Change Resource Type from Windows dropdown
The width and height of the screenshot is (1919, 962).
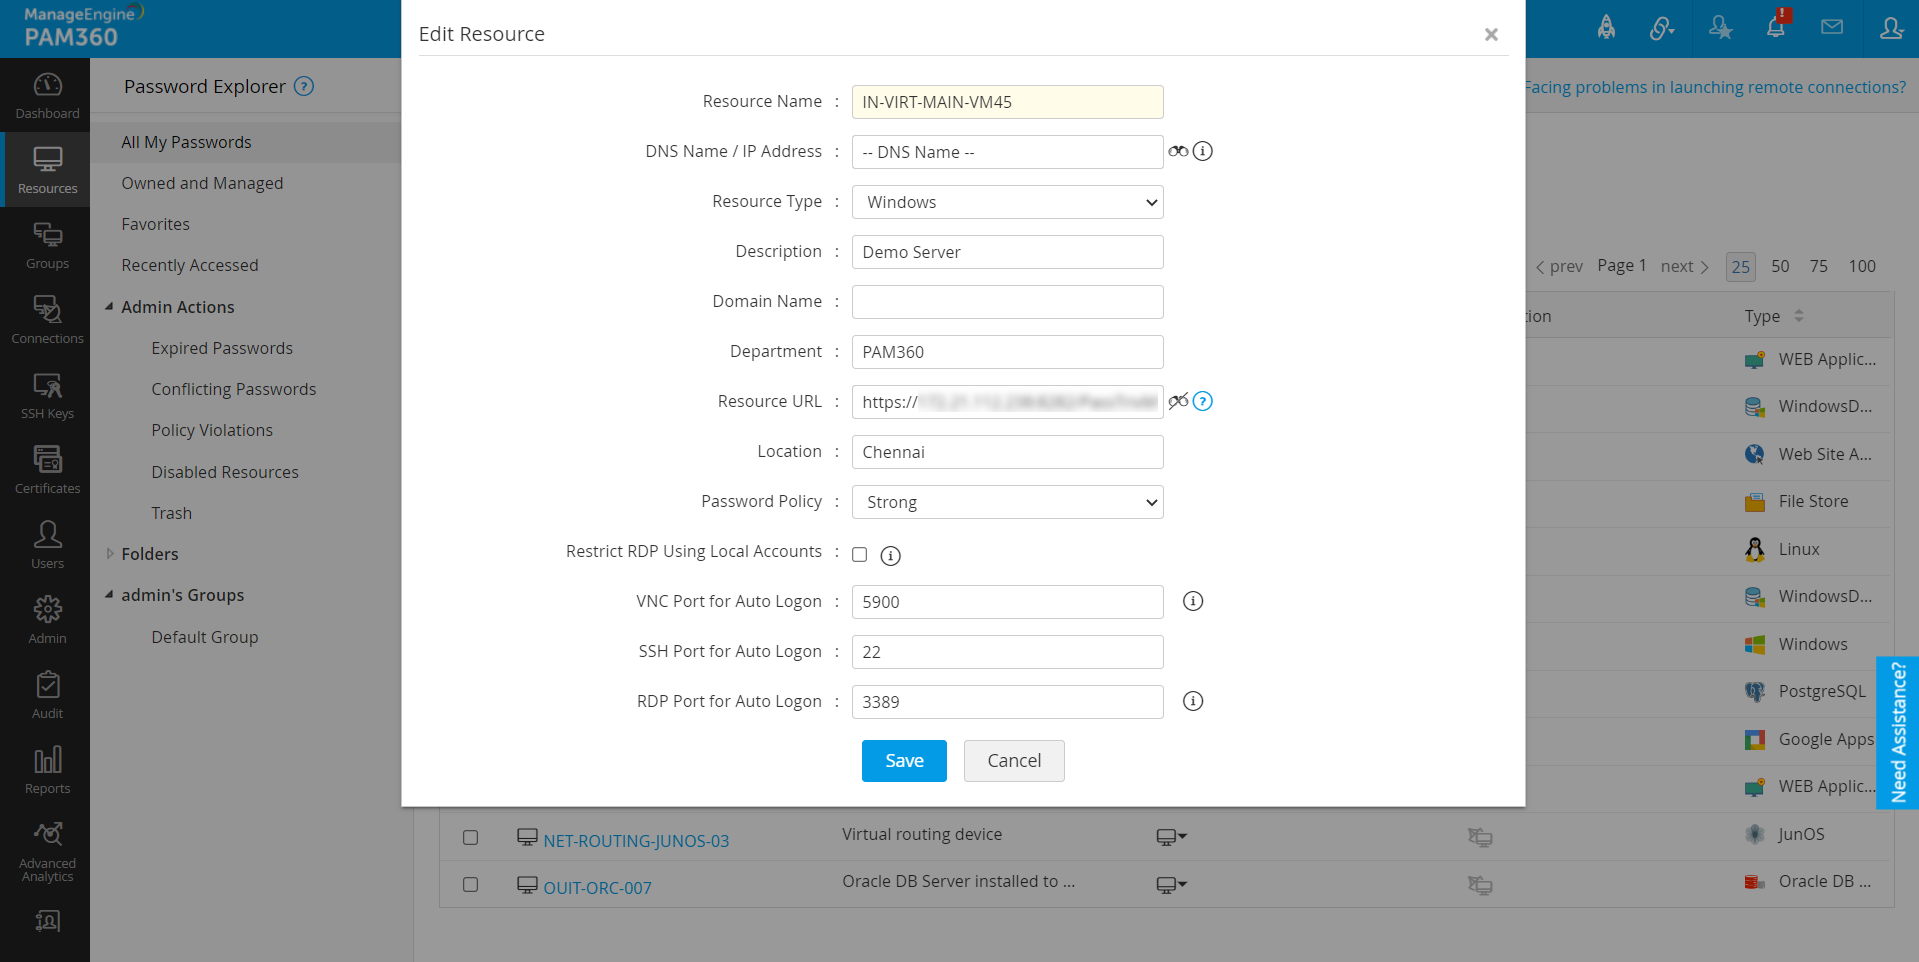(x=1006, y=201)
